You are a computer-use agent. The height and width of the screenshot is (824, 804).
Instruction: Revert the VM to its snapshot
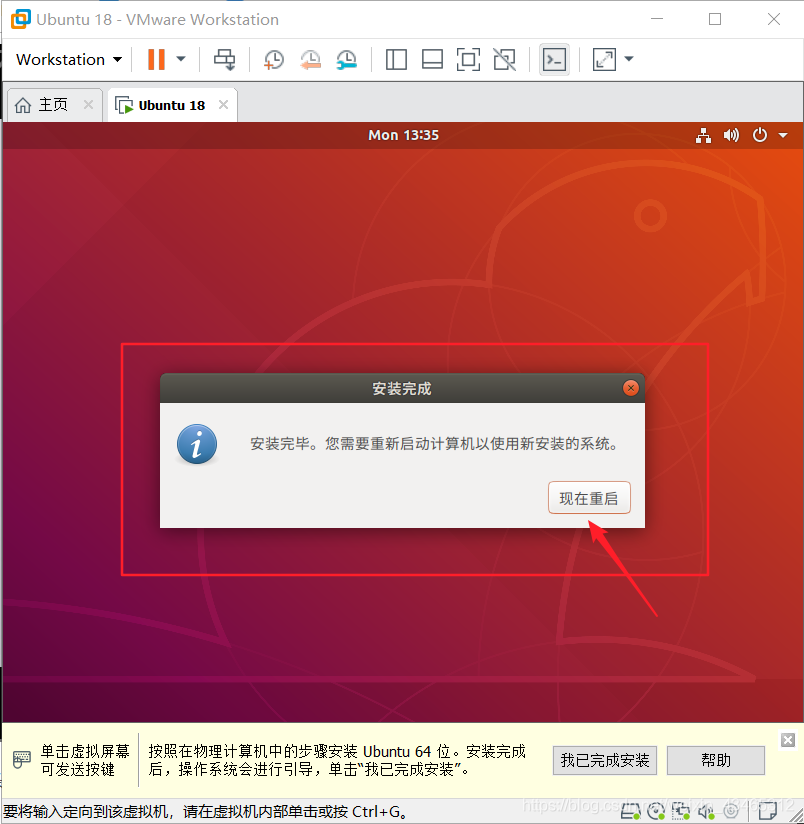coord(310,59)
